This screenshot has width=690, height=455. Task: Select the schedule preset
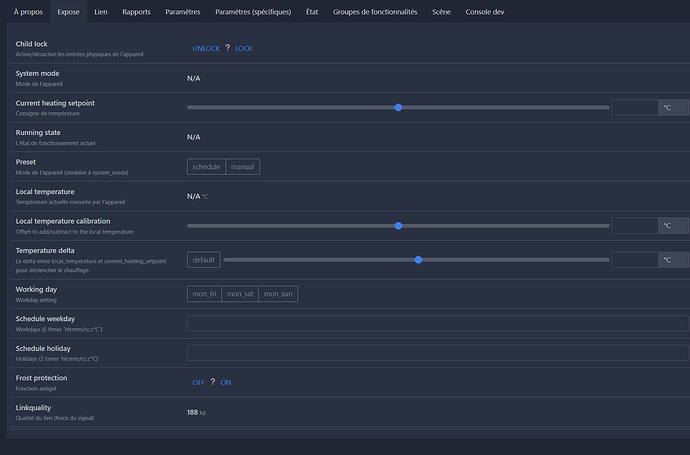coord(206,167)
